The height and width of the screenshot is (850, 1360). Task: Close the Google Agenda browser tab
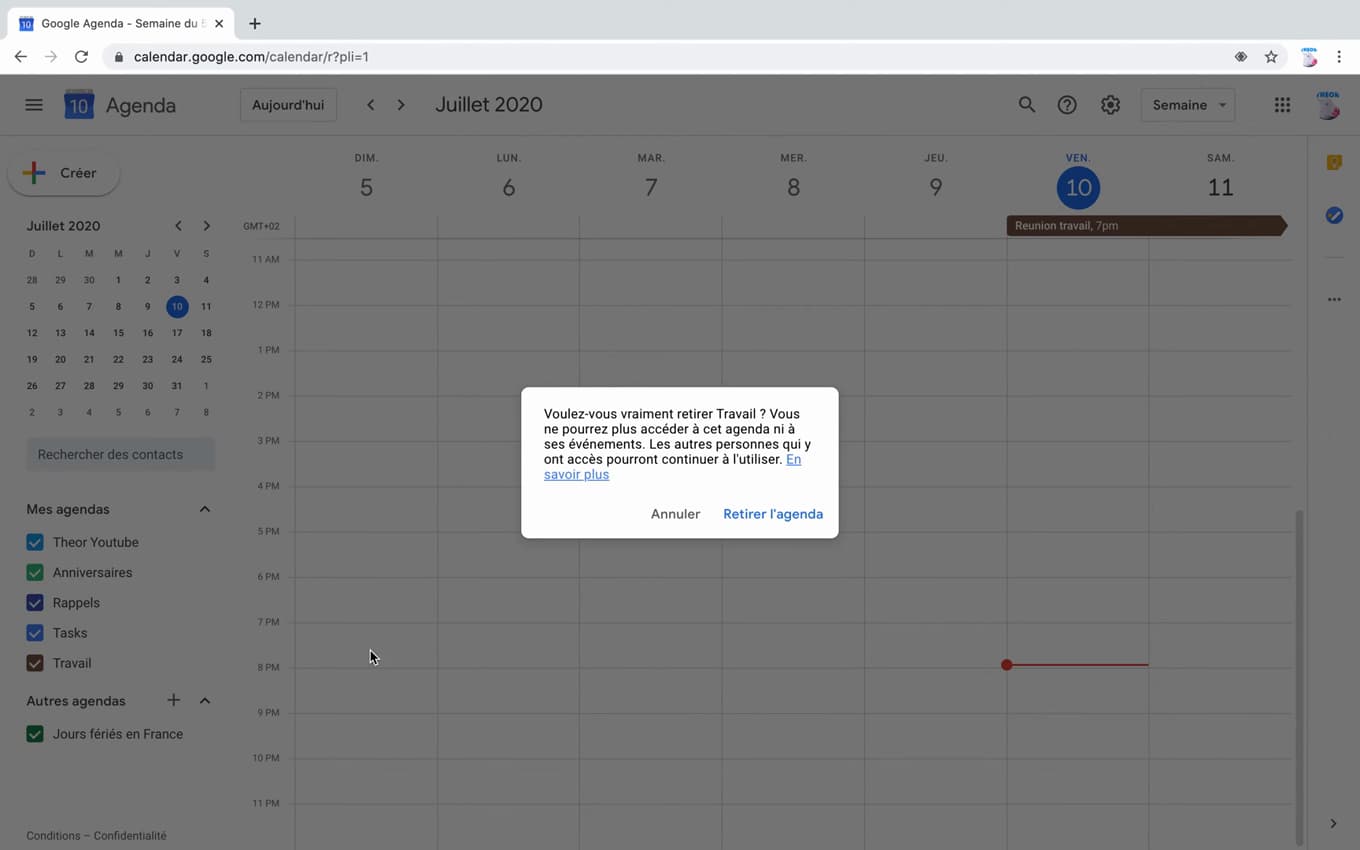219,23
